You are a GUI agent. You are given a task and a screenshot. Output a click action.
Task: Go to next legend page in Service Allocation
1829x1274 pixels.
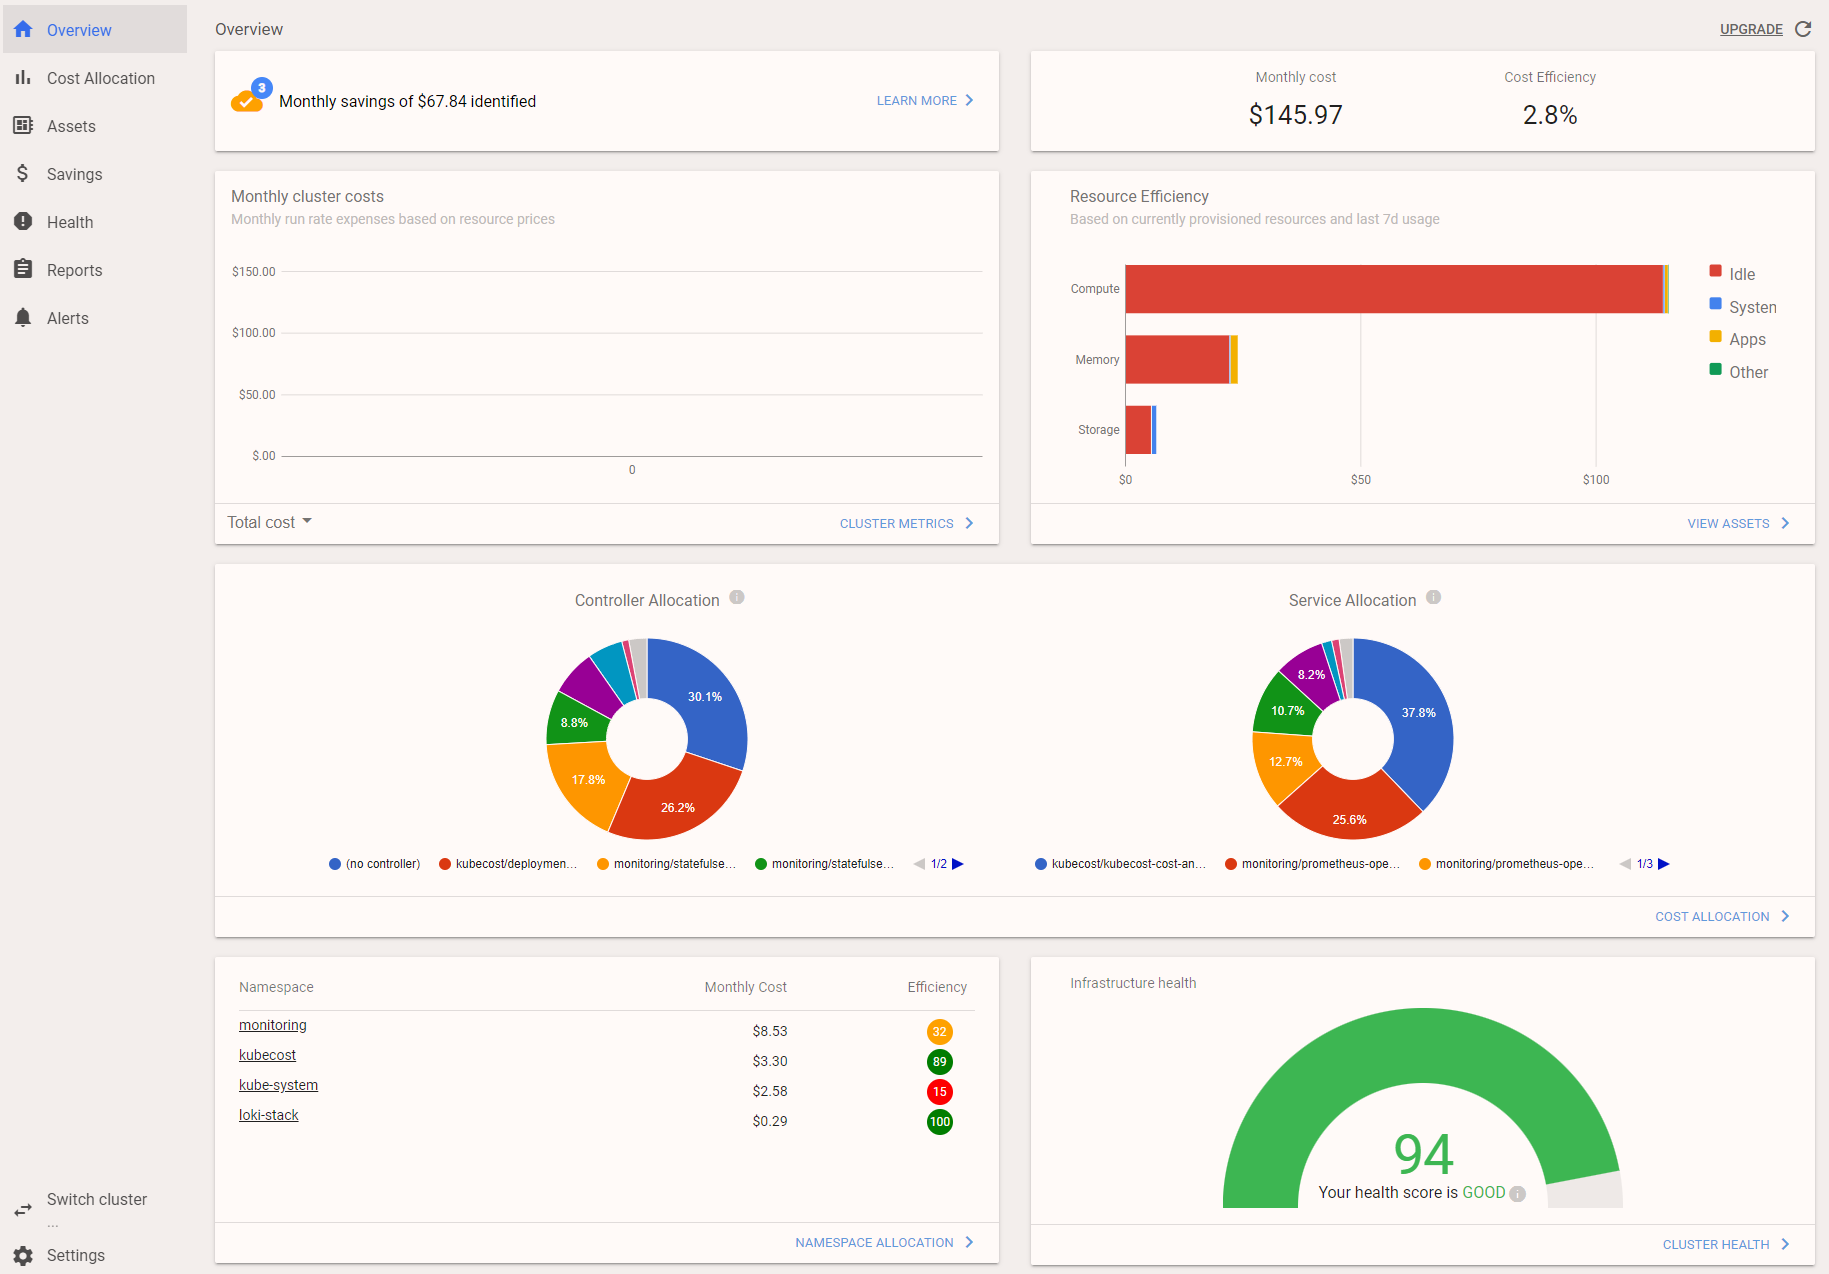(1664, 863)
